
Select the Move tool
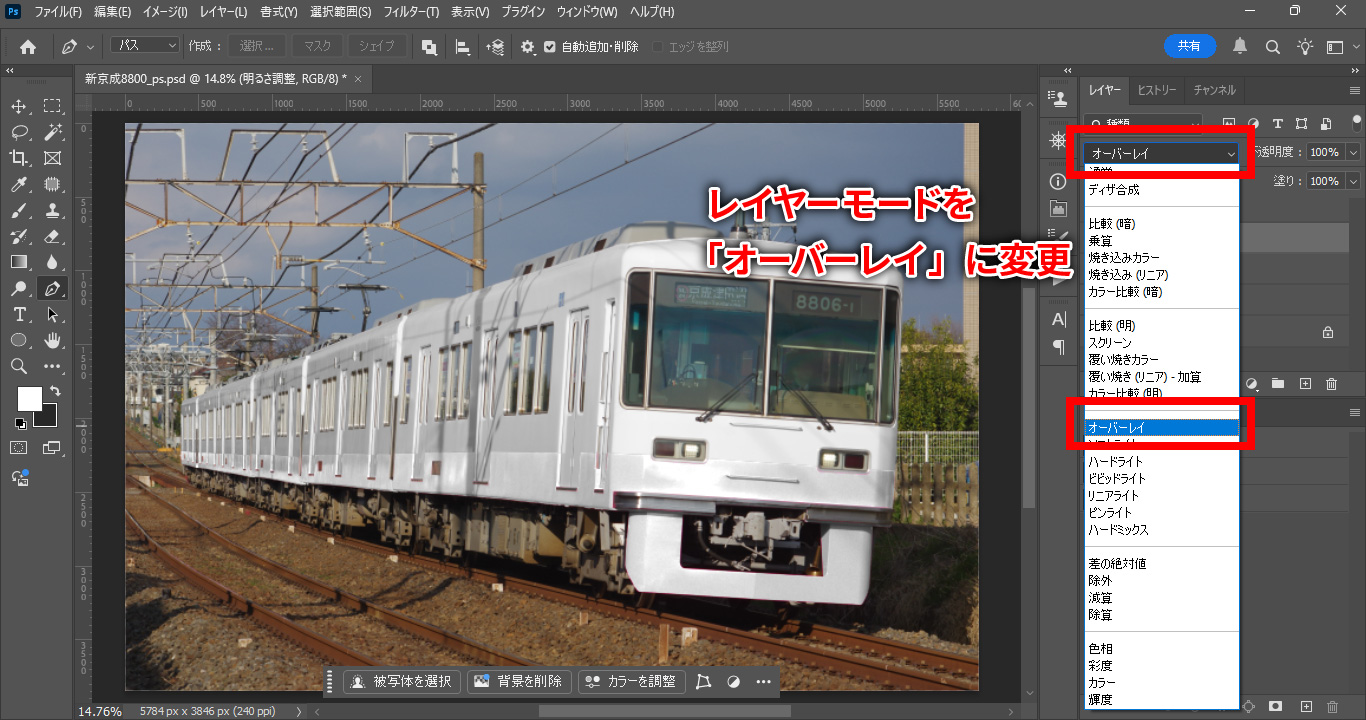(x=19, y=106)
